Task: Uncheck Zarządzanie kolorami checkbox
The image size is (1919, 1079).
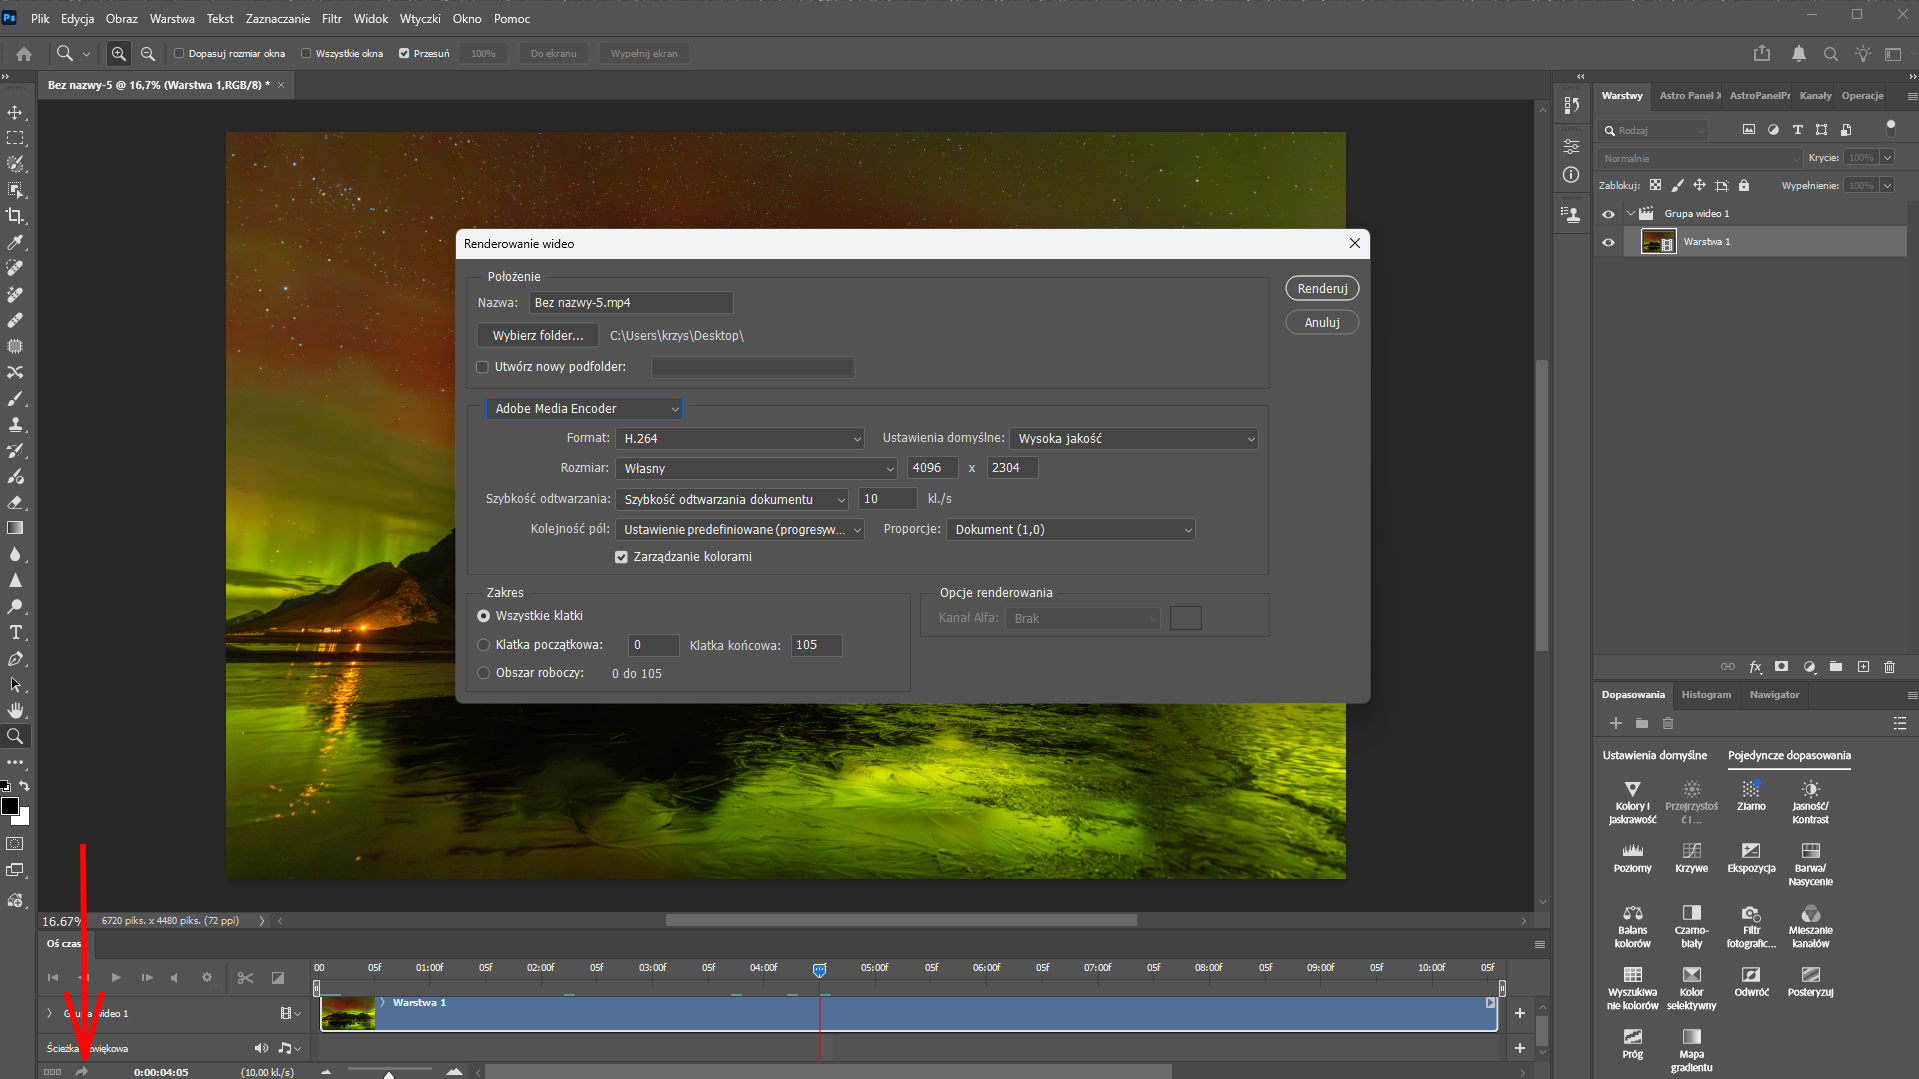Action: [x=621, y=557]
